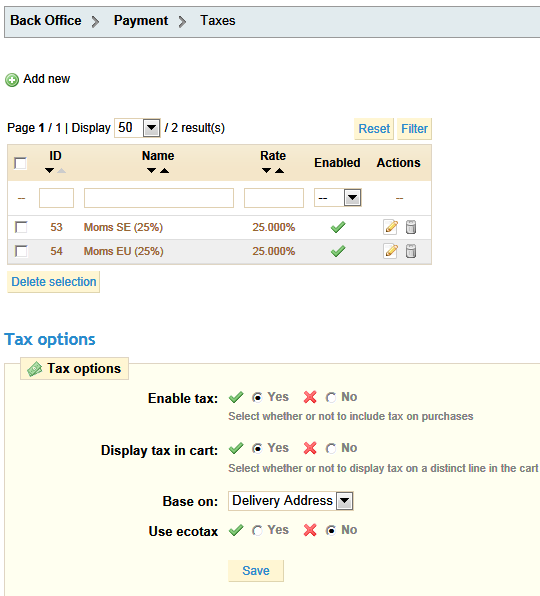
Task: Toggle enabled checkmark for Moms SE (25%)
Action: [338, 227]
